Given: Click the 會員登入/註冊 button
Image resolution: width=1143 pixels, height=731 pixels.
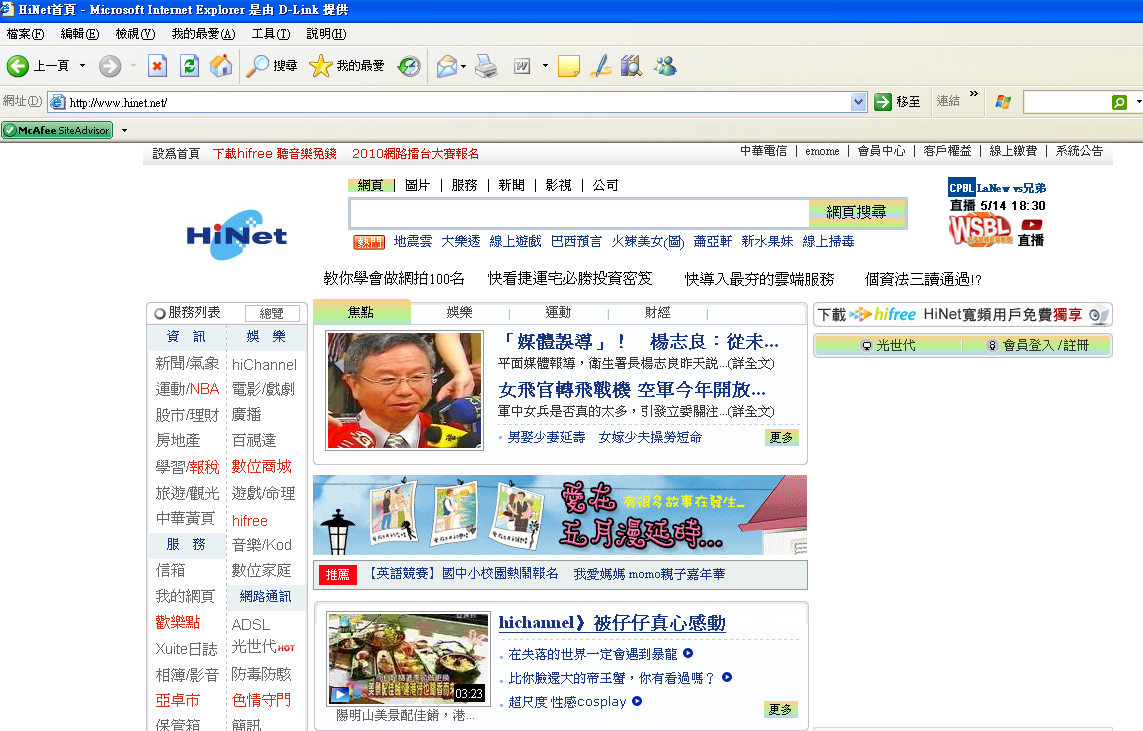Looking at the screenshot, I should [x=1038, y=345].
